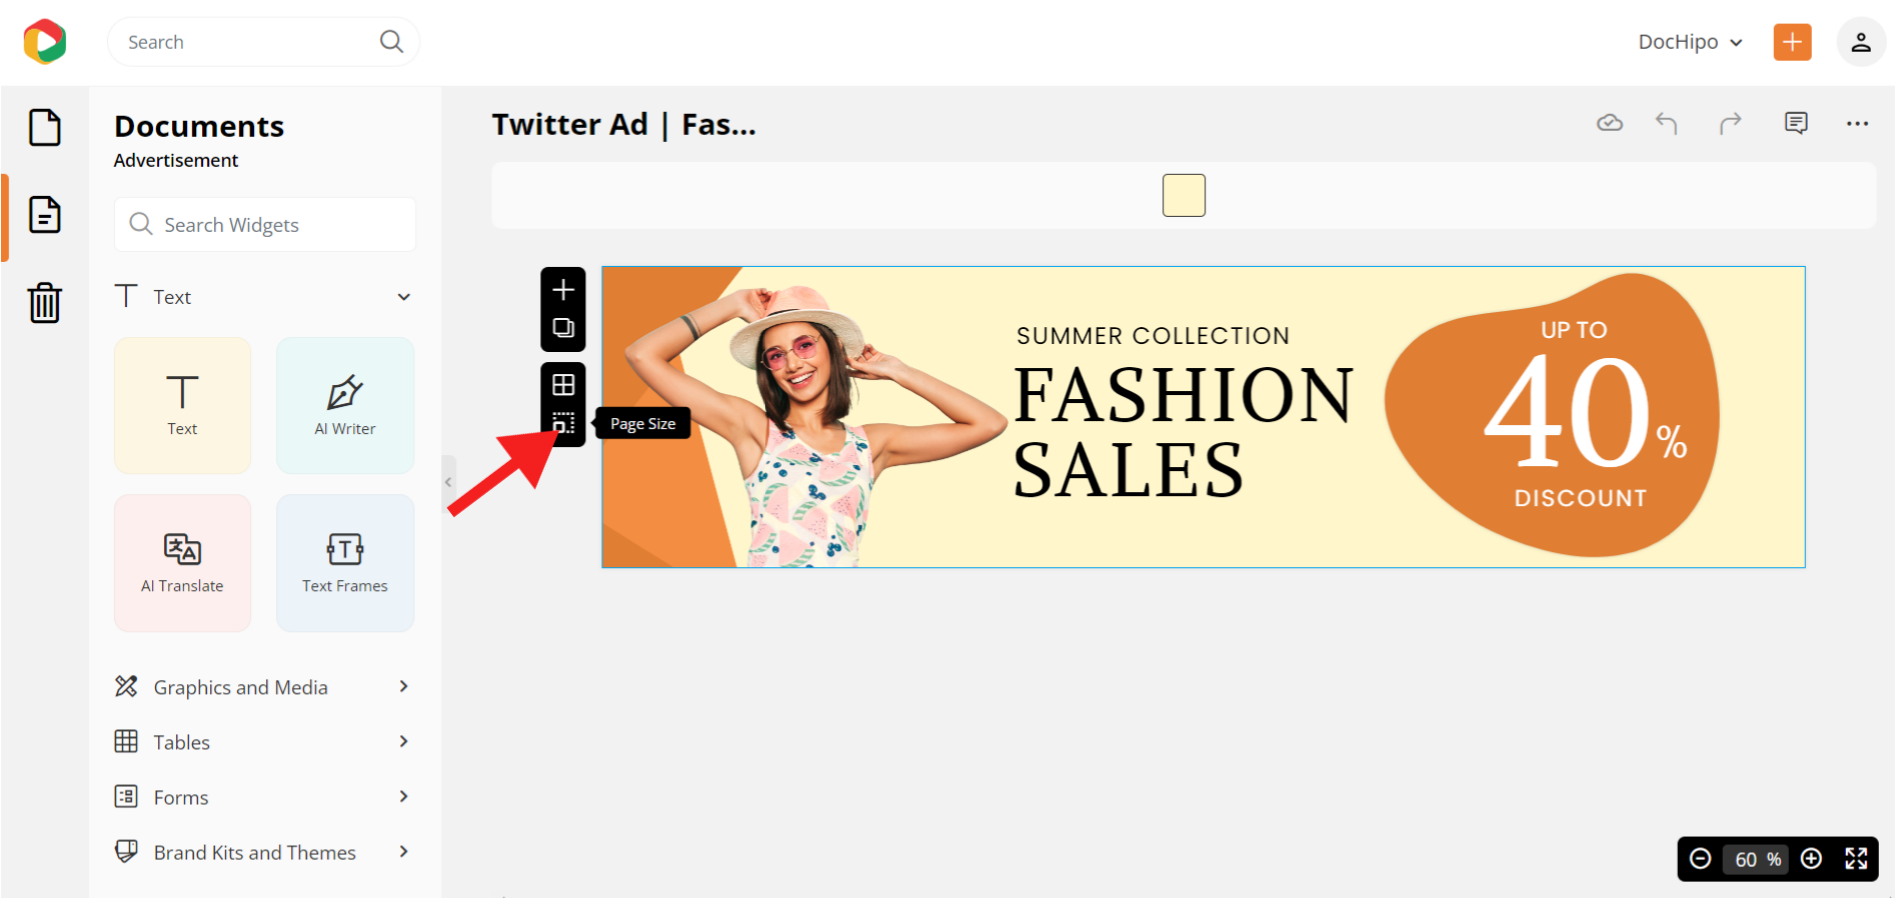1895x900 pixels.
Task: Expand Graphics and Media section
Action: pos(263,687)
